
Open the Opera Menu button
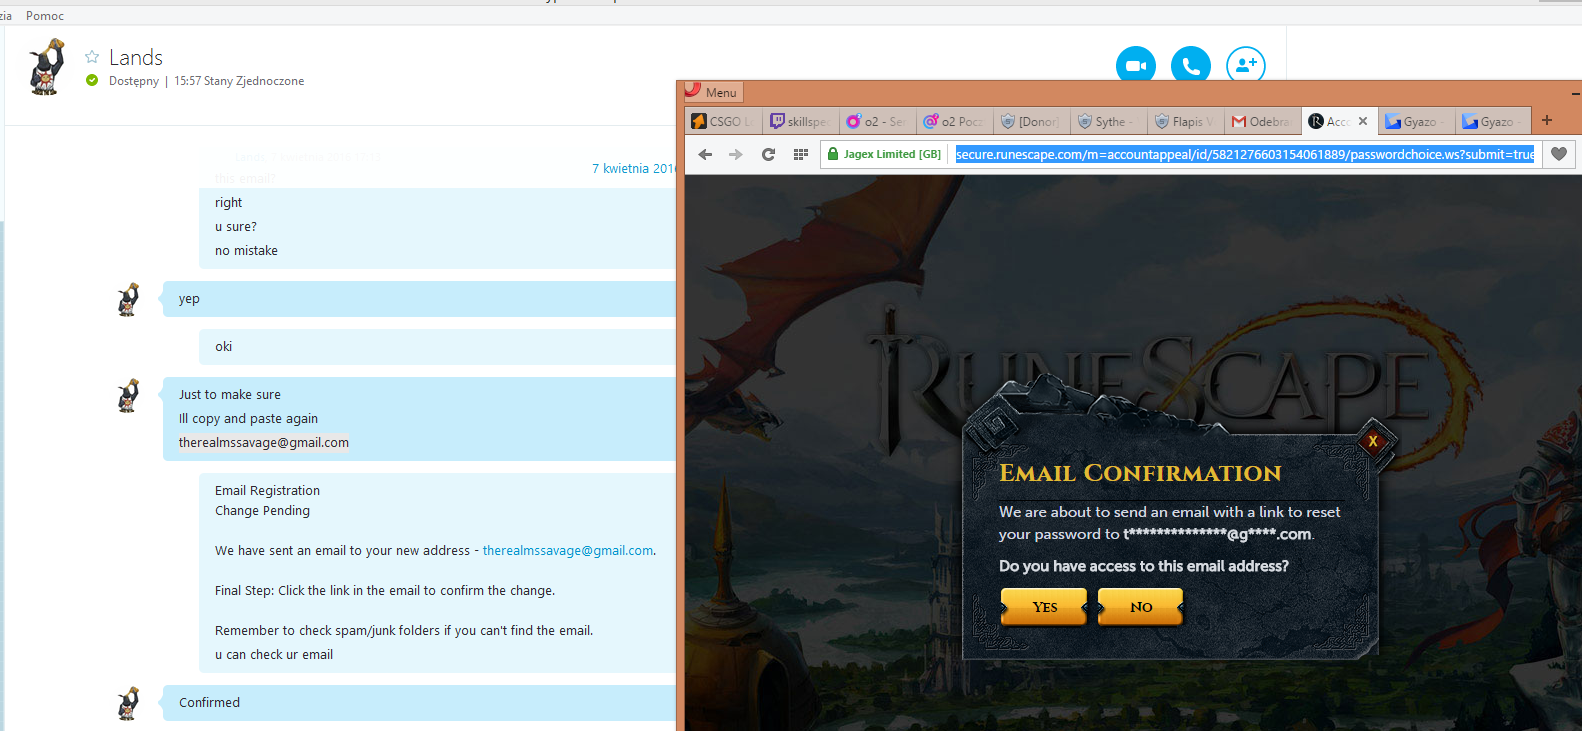tap(713, 92)
